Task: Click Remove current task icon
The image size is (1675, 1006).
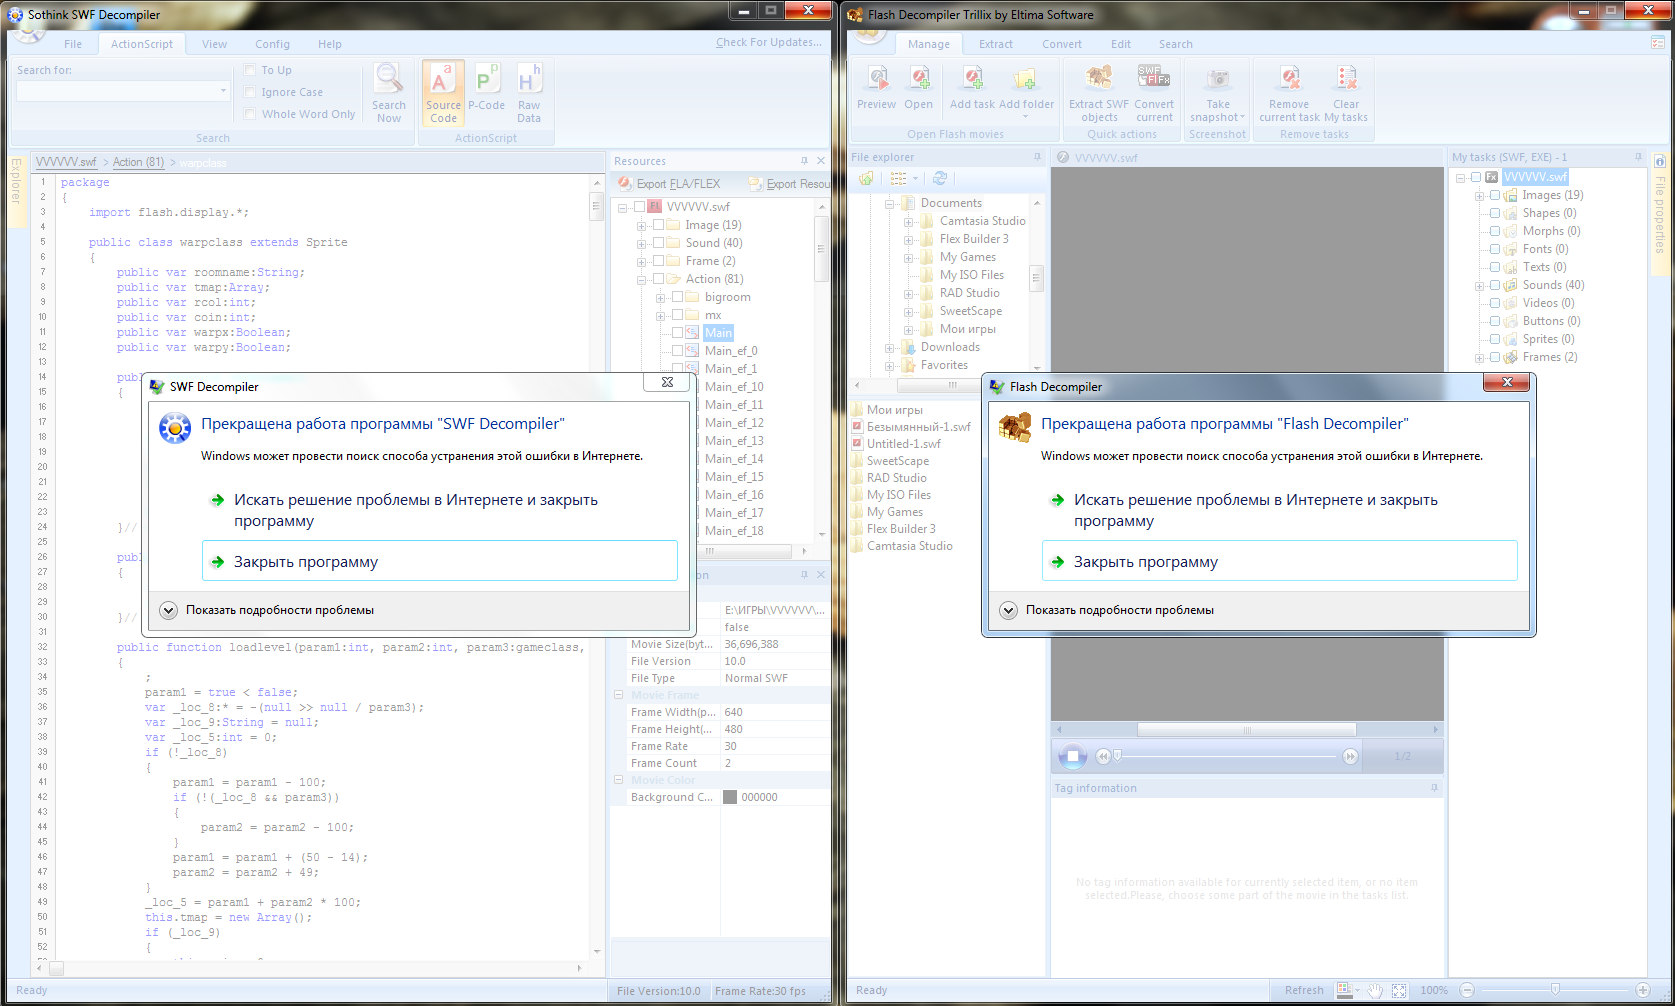Action: click(x=1290, y=79)
